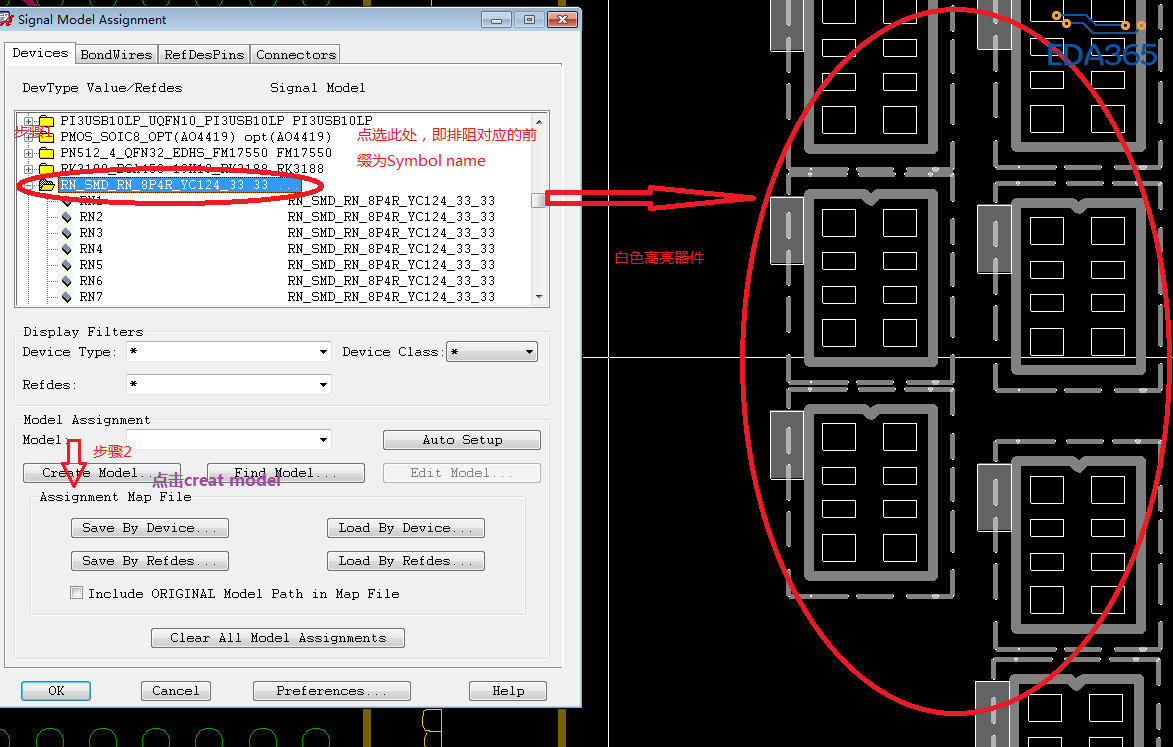Open the Device Class dropdown
This screenshot has width=1173, height=747.
(530, 352)
